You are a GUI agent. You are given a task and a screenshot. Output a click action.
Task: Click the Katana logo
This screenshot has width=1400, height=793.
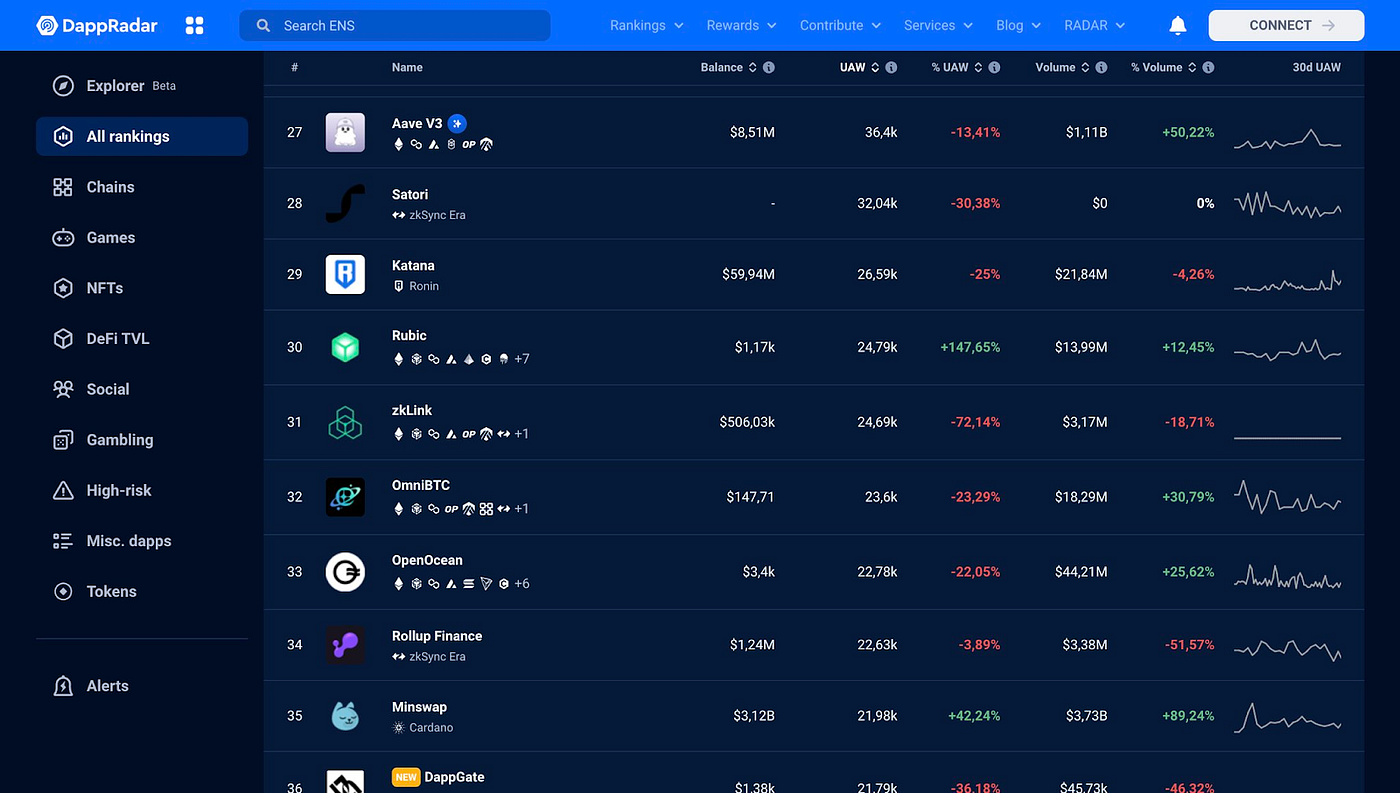(x=345, y=274)
